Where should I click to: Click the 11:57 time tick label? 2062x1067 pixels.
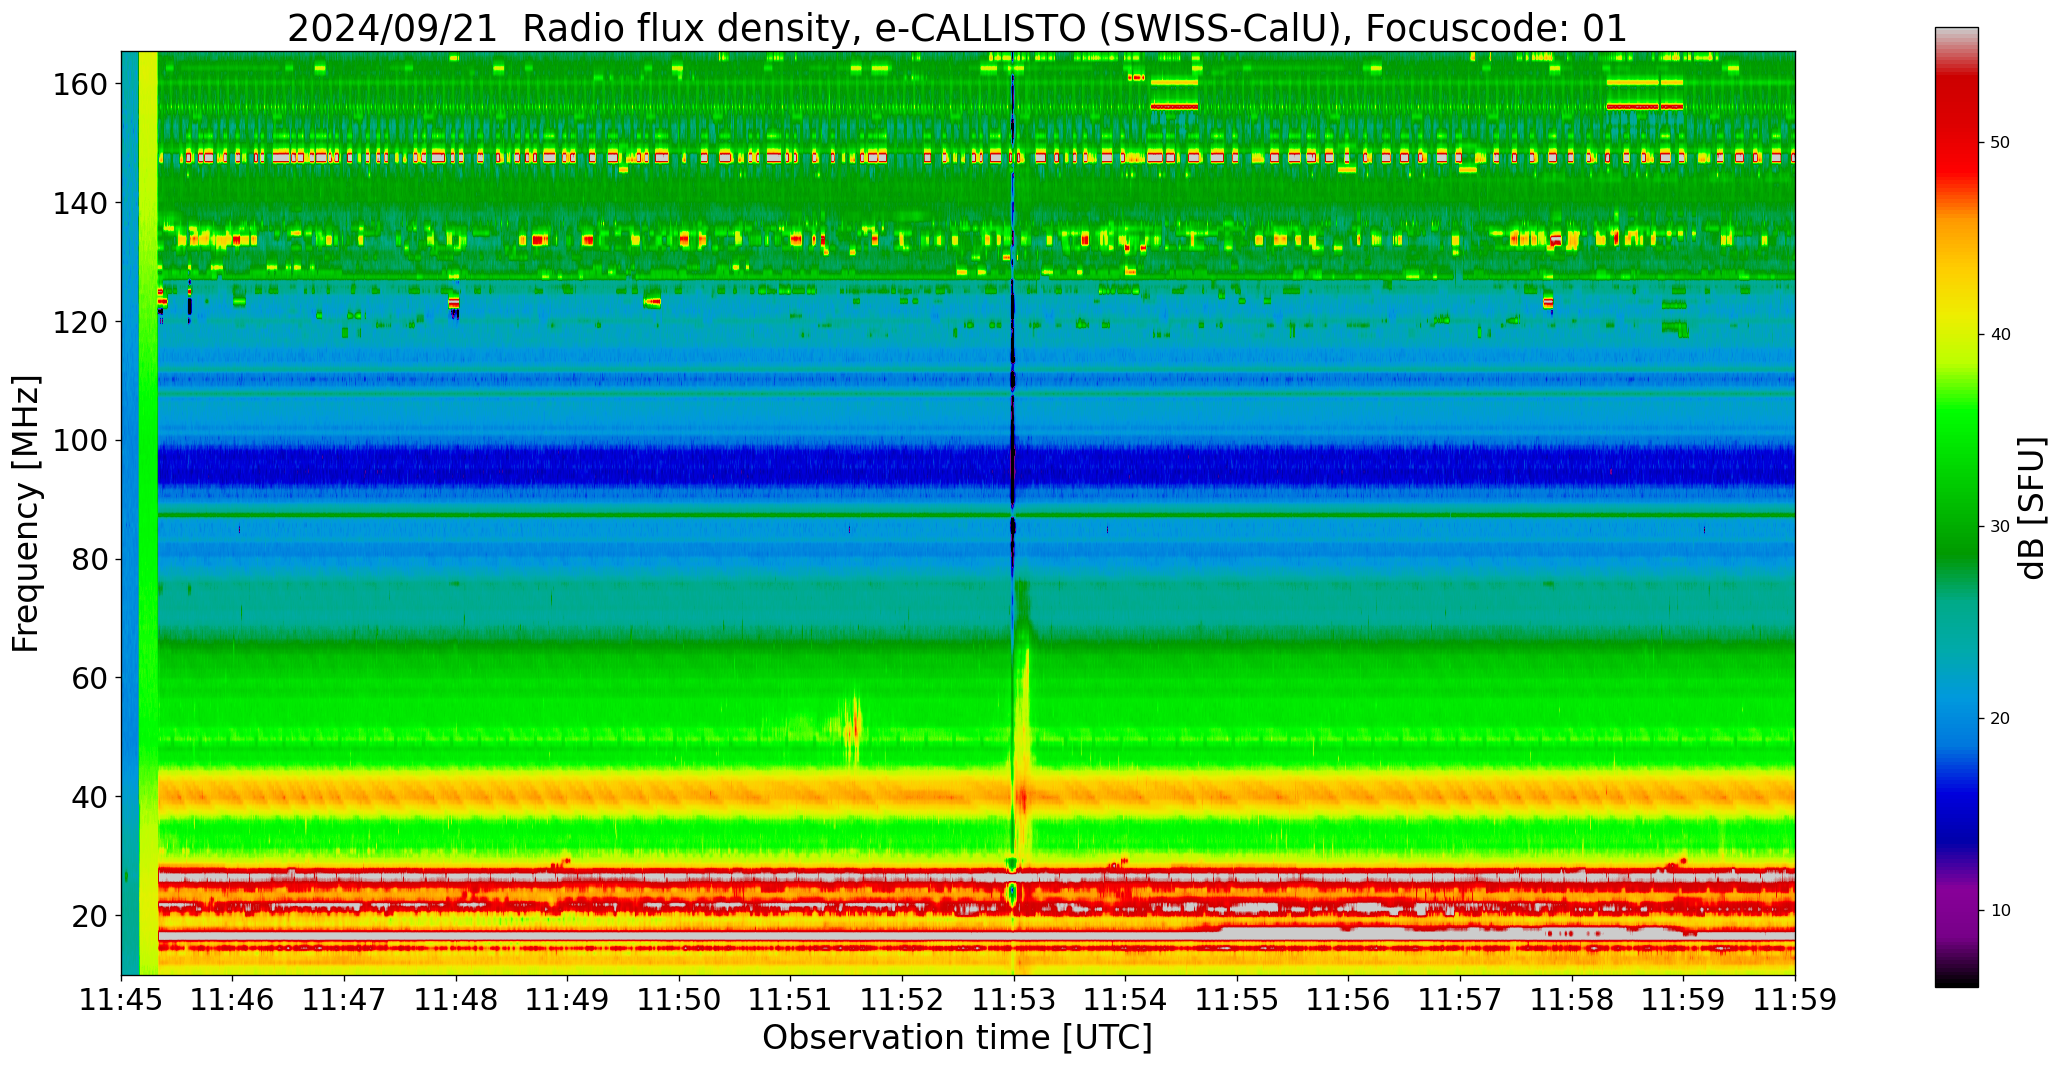[x=1460, y=1000]
